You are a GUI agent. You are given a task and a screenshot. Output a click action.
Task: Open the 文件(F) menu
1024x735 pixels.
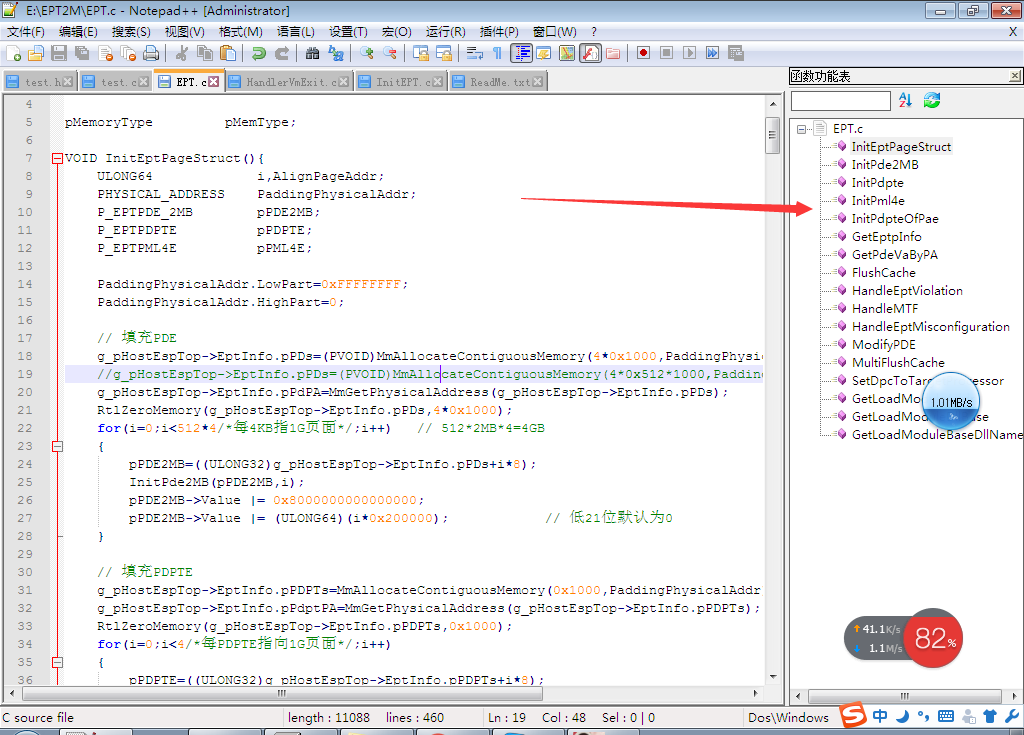26,32
